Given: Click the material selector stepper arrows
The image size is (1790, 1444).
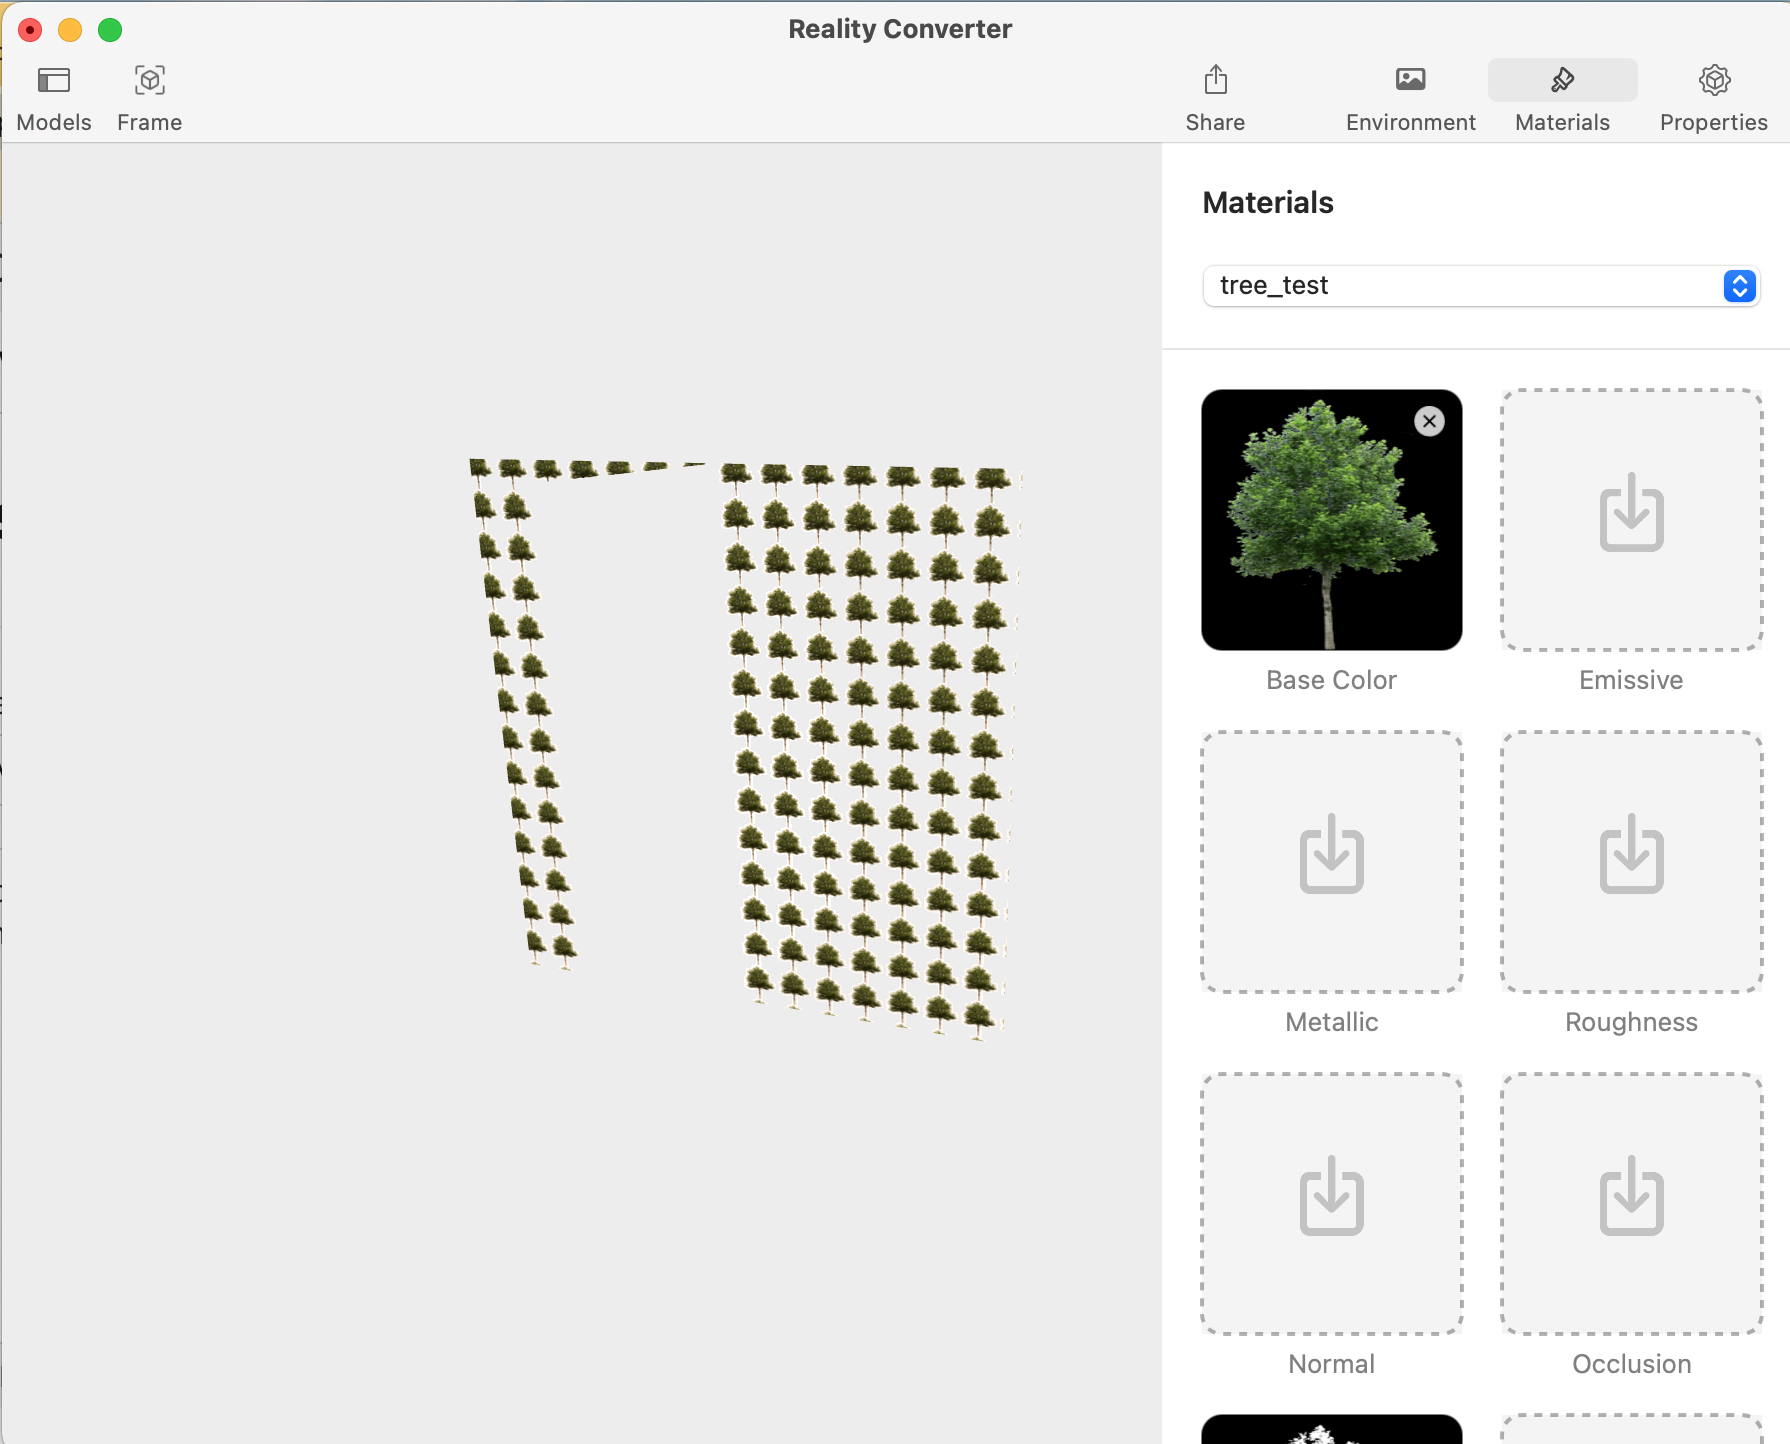Looking at the screenshot, I should click(1739, 286).
